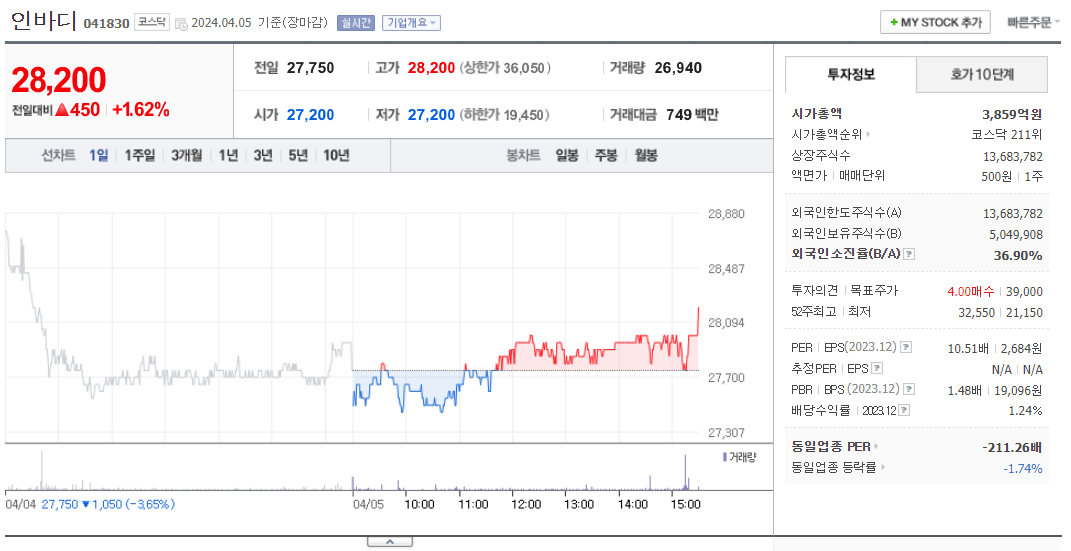This screenshot has width=1071, height=551.
Task: Click the 시가 value 27,200
Action: tap(310, 115)
